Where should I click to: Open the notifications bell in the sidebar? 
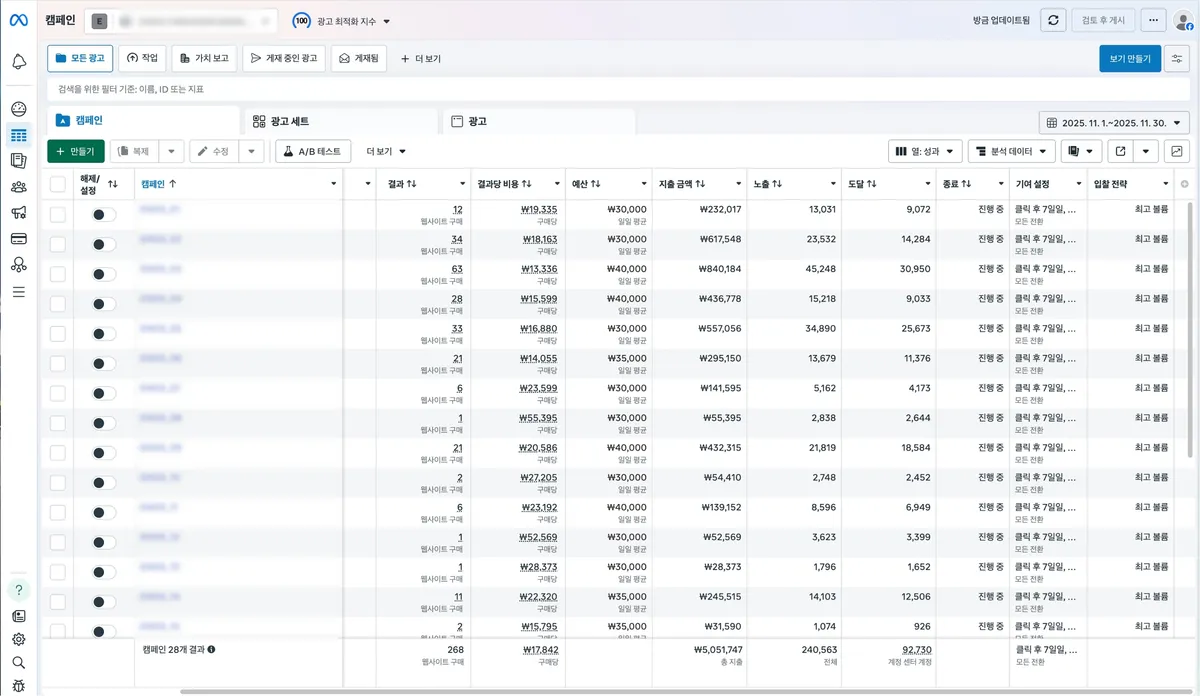[18, 62]
